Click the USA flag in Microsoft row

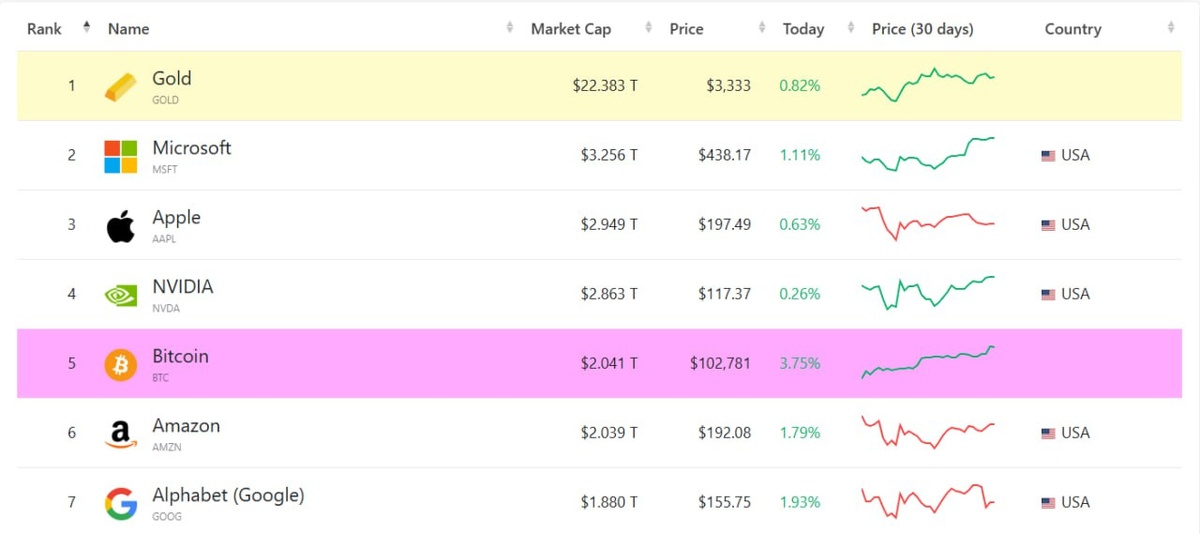1048,156
